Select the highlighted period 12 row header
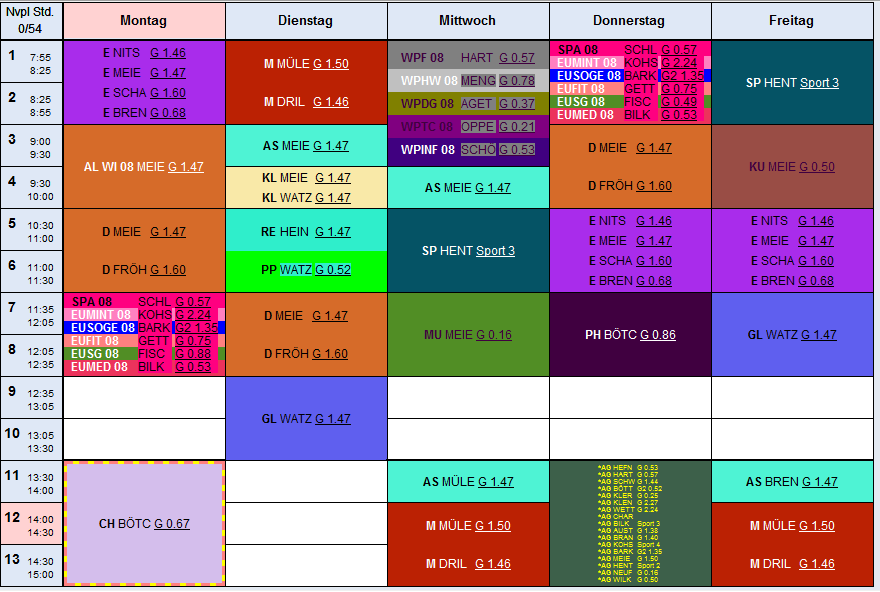This screenshot has width=880, height=592. tap(32, 524)
